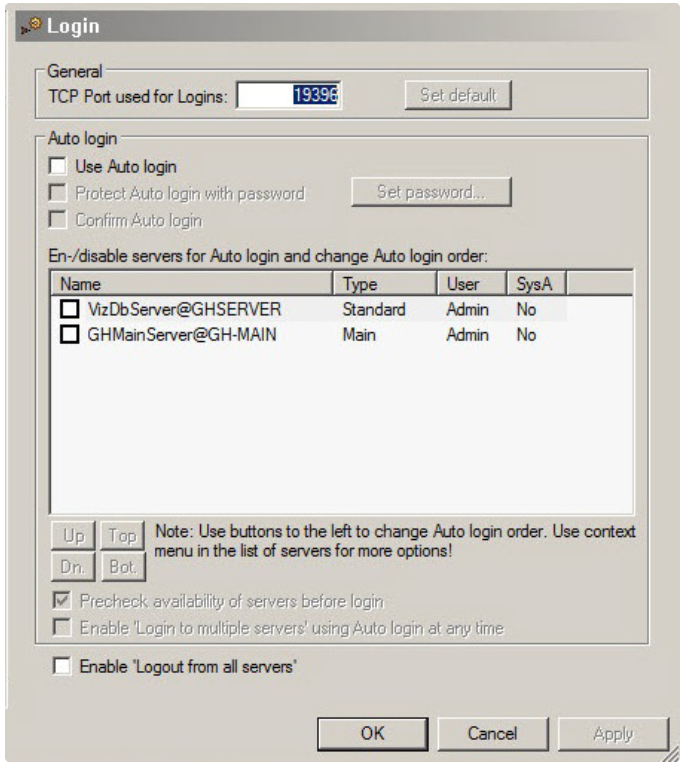The height and width of the screenshot is (765, 684).
Task: Click Admin user cell in GHMainServer row
Action: 467,335
